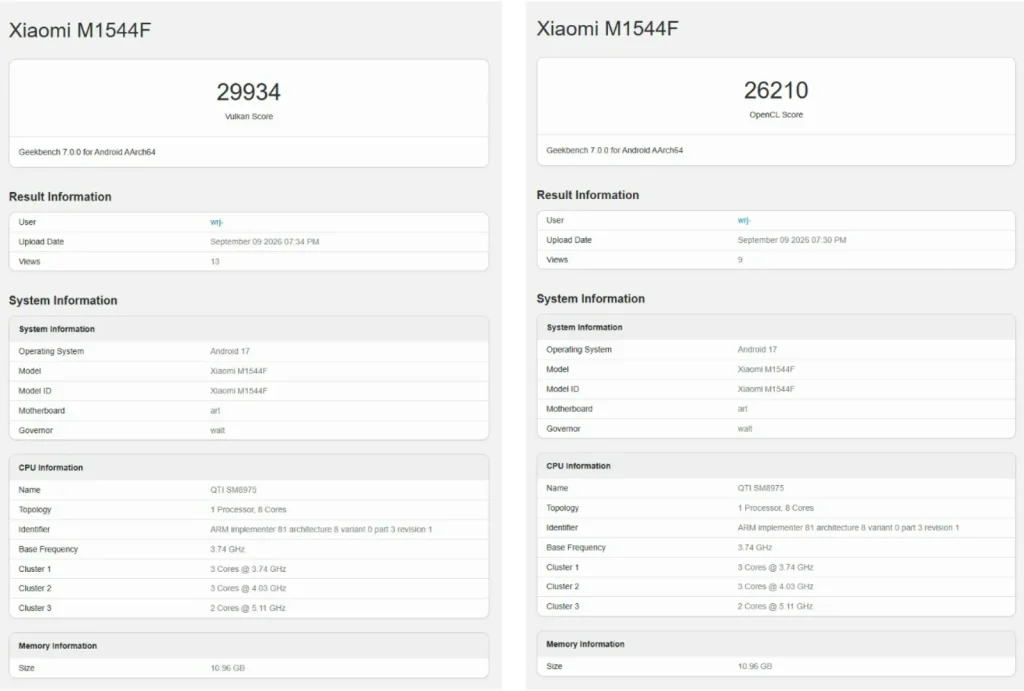This screenshot has height=691, width=1024.
Task: Click Motherboard value 'art' on the Vulkan page
Action: coord(215,411)
